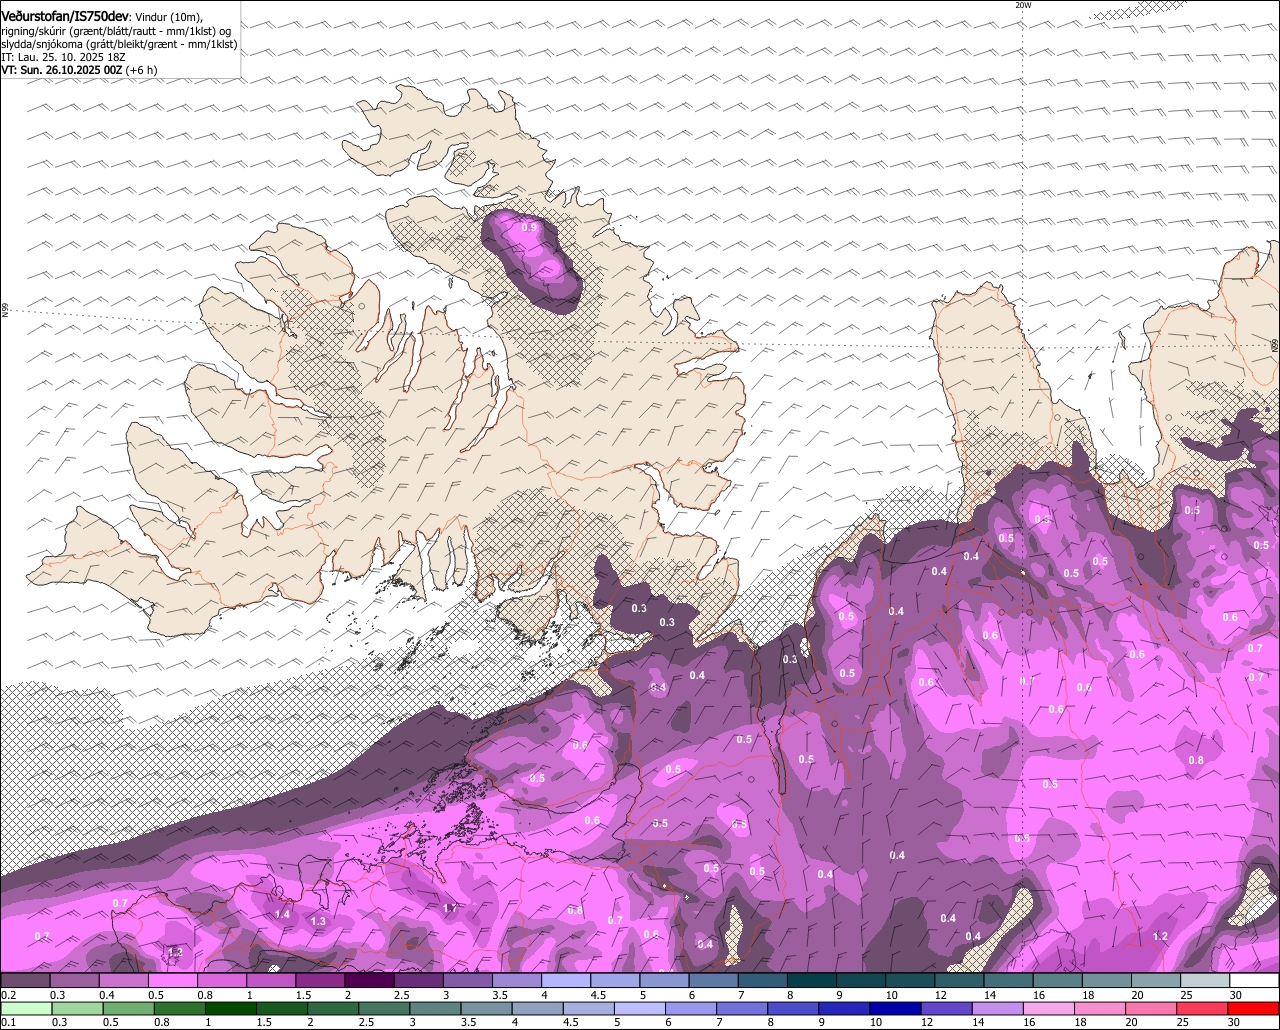Screen dimensions: 1280x1030
Task: Select lower legend swatch between 5 and 6
Action: pos(638,1009)
